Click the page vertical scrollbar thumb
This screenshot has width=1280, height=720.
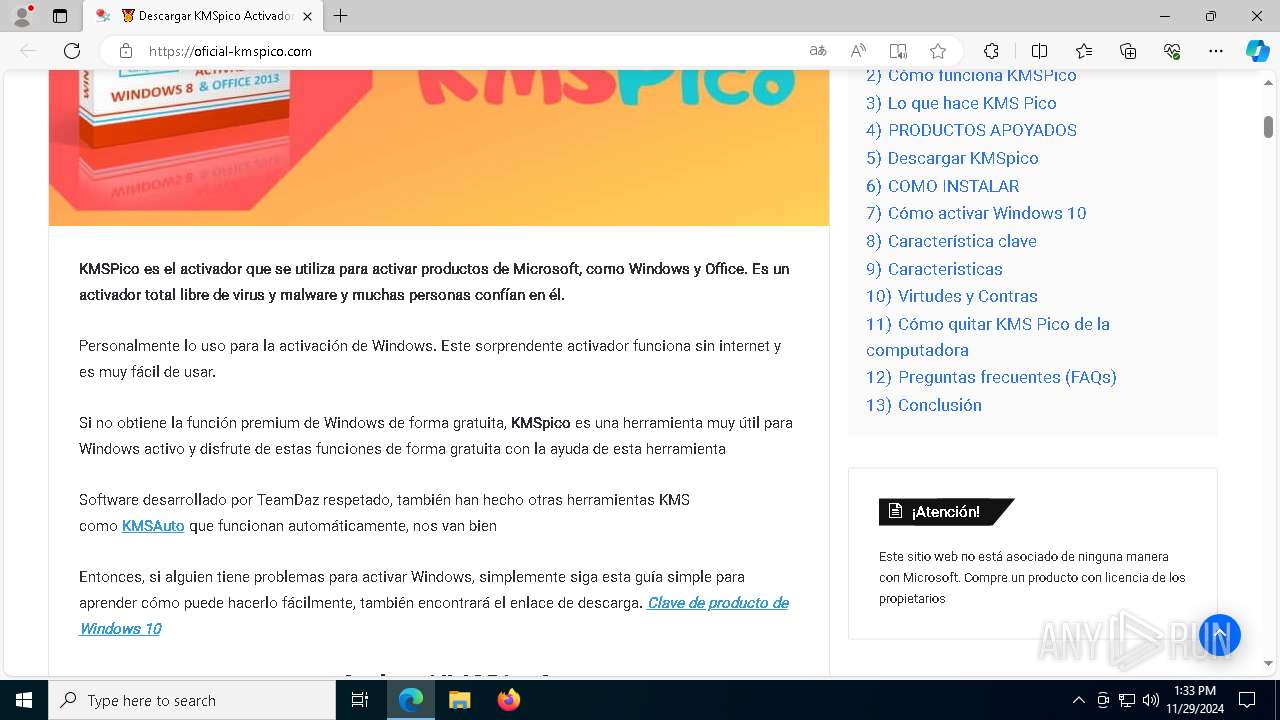(x=1268, y=127)
